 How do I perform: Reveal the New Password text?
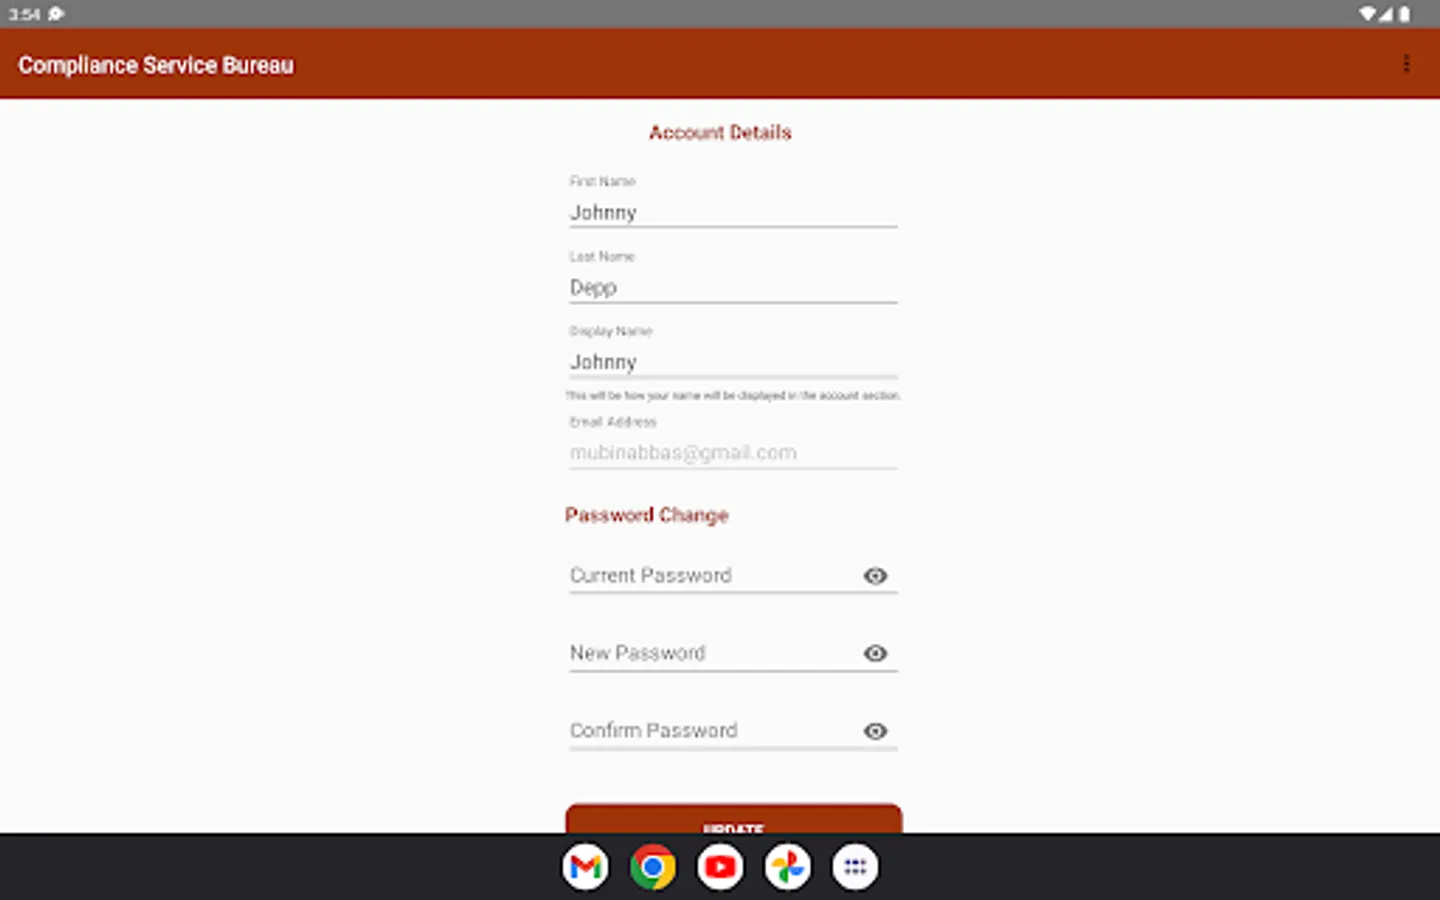875,653
